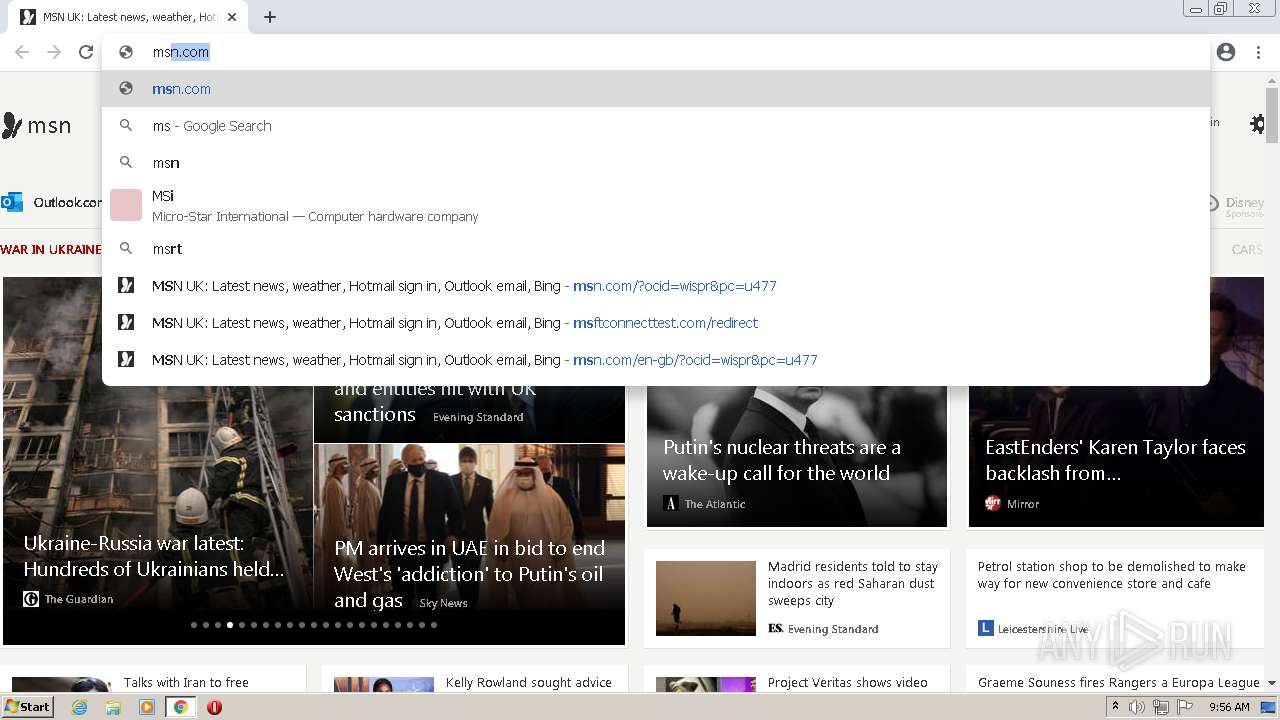This screenshot has width=1280, height=720.
Task: Select the highlighted msn.com suggestion
Action: coord(656,89)
